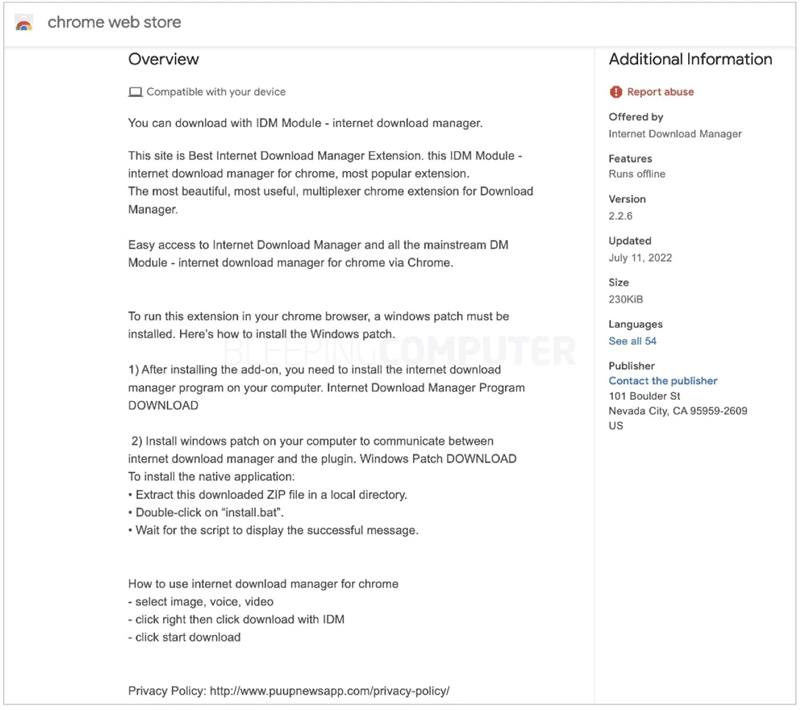This screenshot has height=710, width=800.
Task: Select the Overview section heading
Action: tap(163, 60)
